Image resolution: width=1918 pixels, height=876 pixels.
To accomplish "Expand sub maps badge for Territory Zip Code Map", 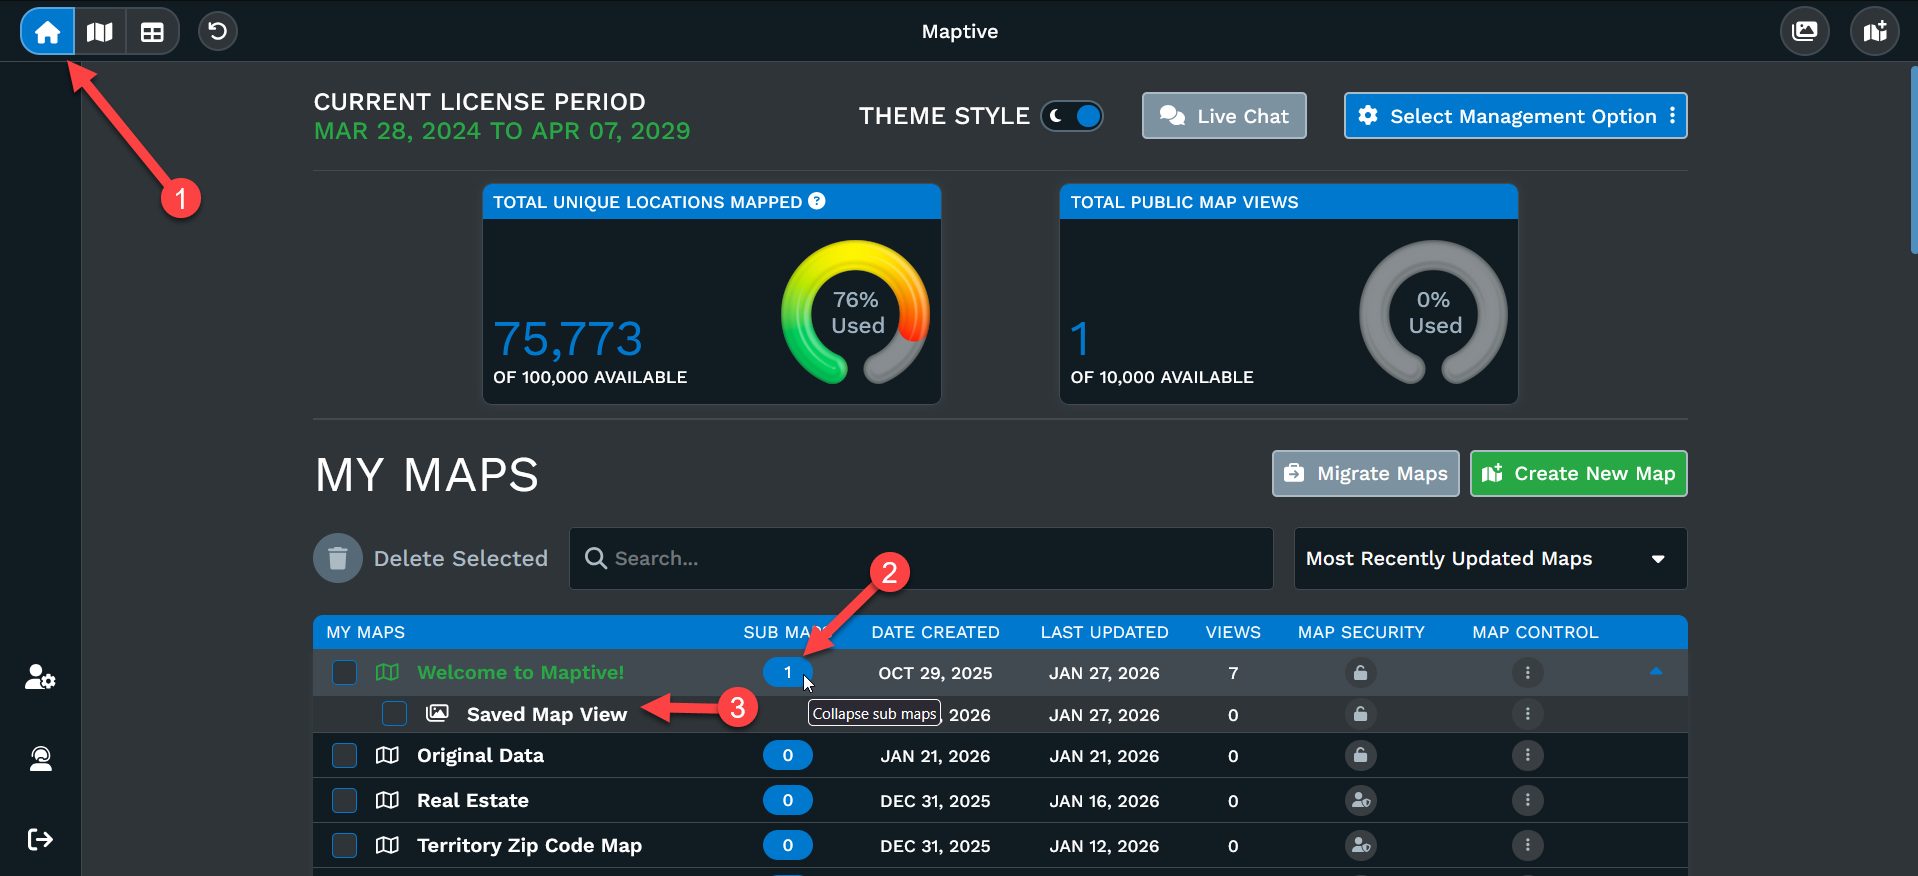I will [x=787, y=845].
